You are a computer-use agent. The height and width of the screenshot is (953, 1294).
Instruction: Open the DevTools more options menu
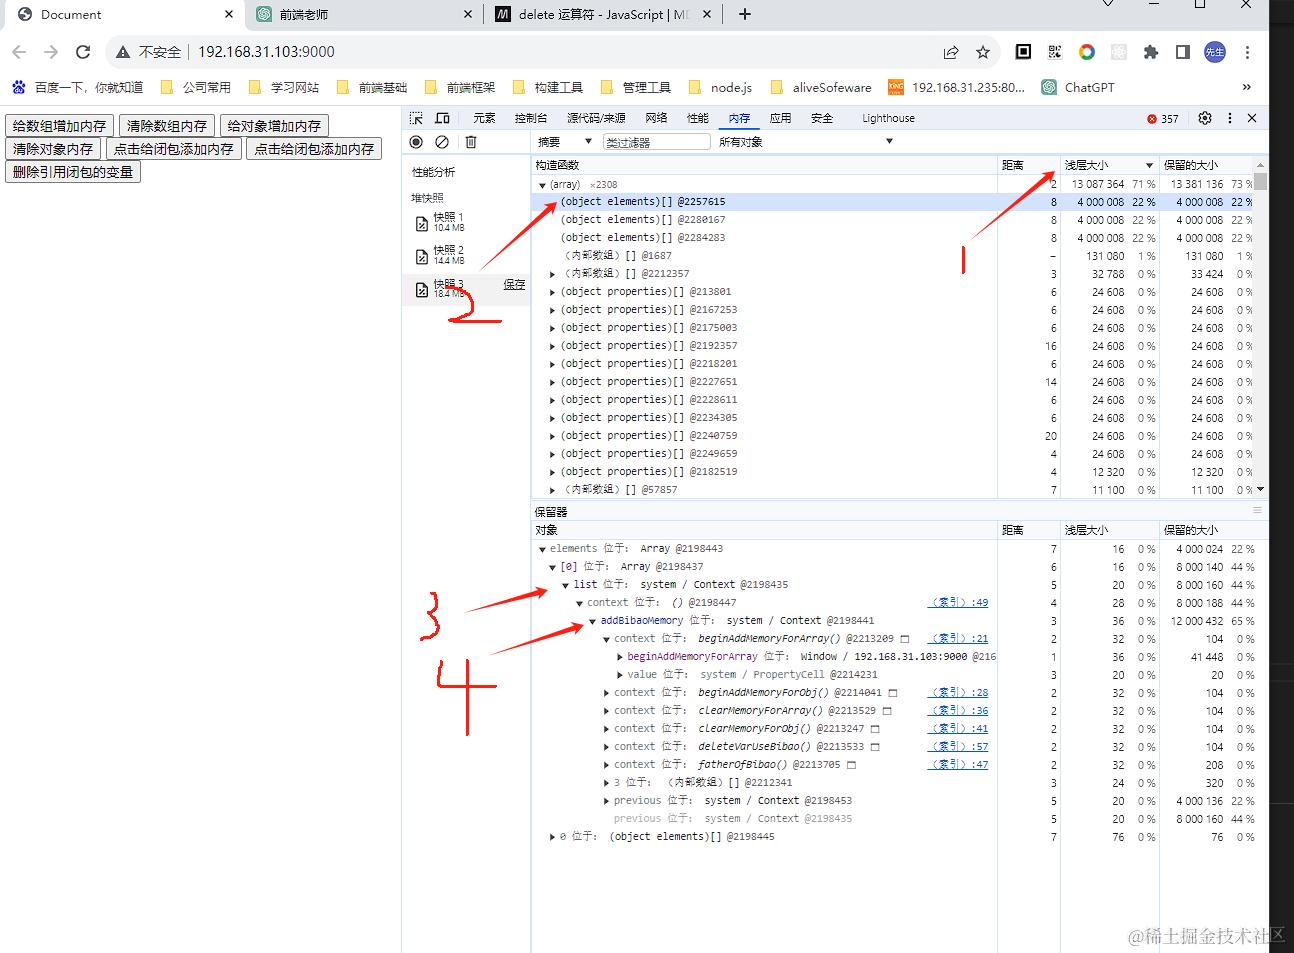coord(1230,118)
